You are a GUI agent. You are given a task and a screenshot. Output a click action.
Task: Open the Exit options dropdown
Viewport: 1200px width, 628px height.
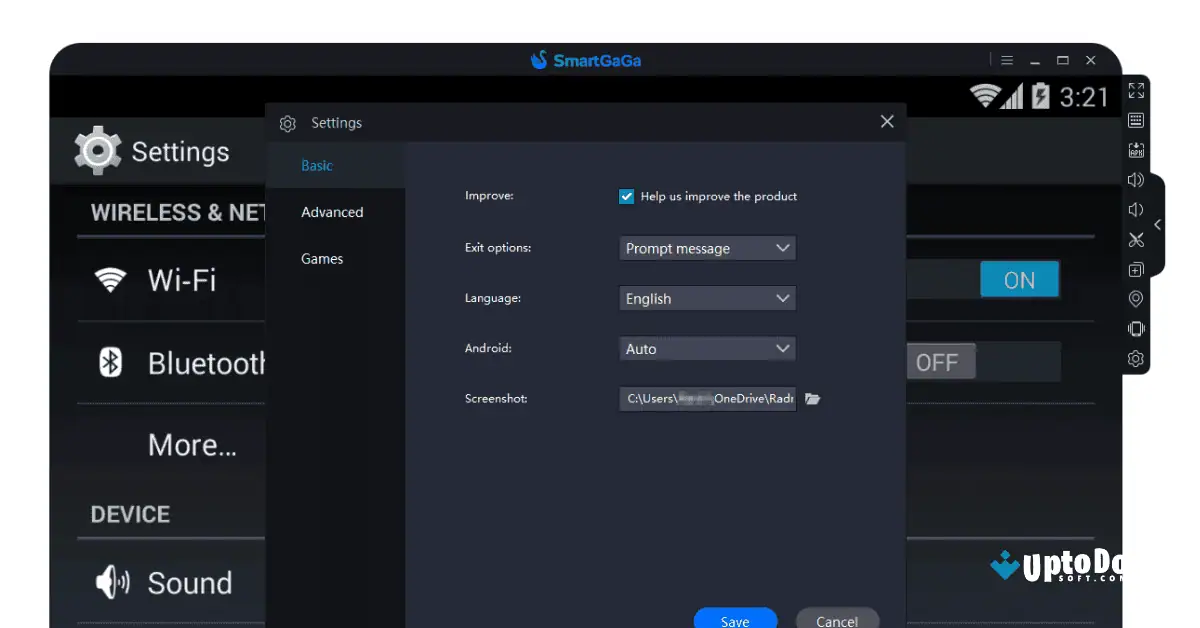(x=707, y=248)
